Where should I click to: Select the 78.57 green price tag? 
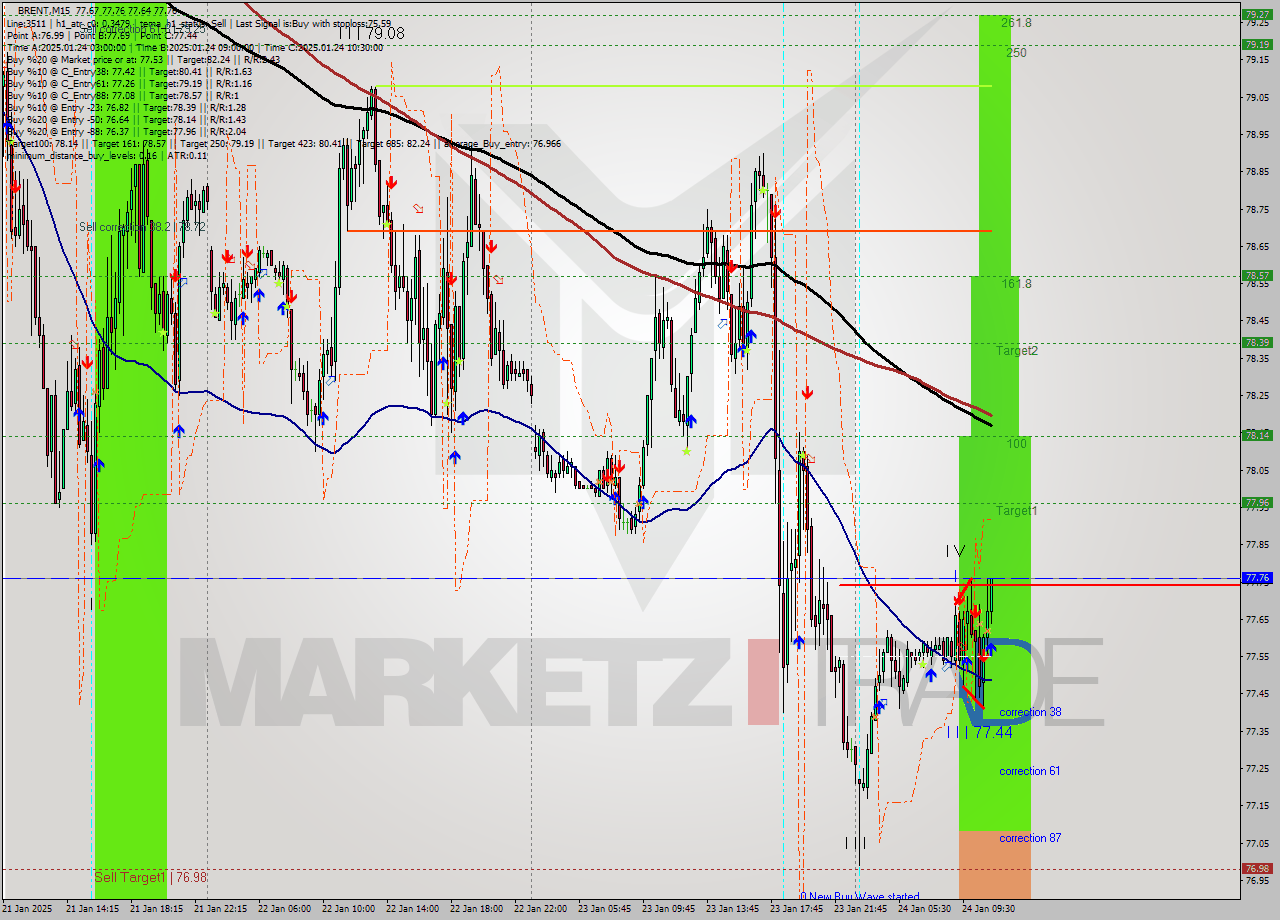[1257, 276]
